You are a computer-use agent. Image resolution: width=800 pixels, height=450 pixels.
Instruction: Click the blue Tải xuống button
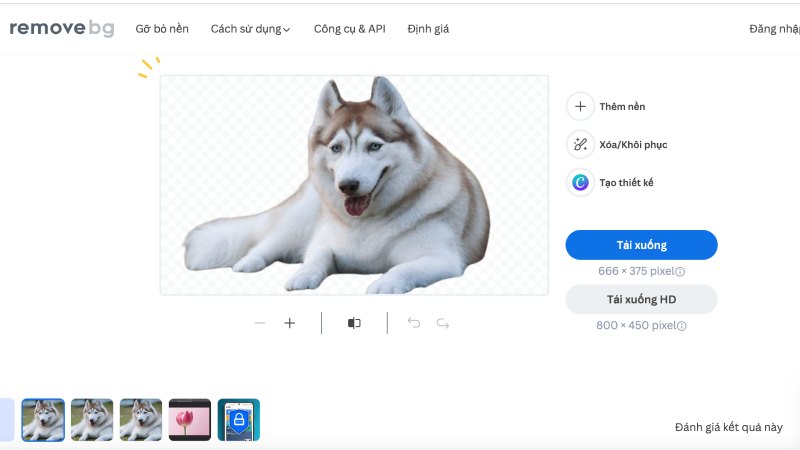(x=641, y=245)
